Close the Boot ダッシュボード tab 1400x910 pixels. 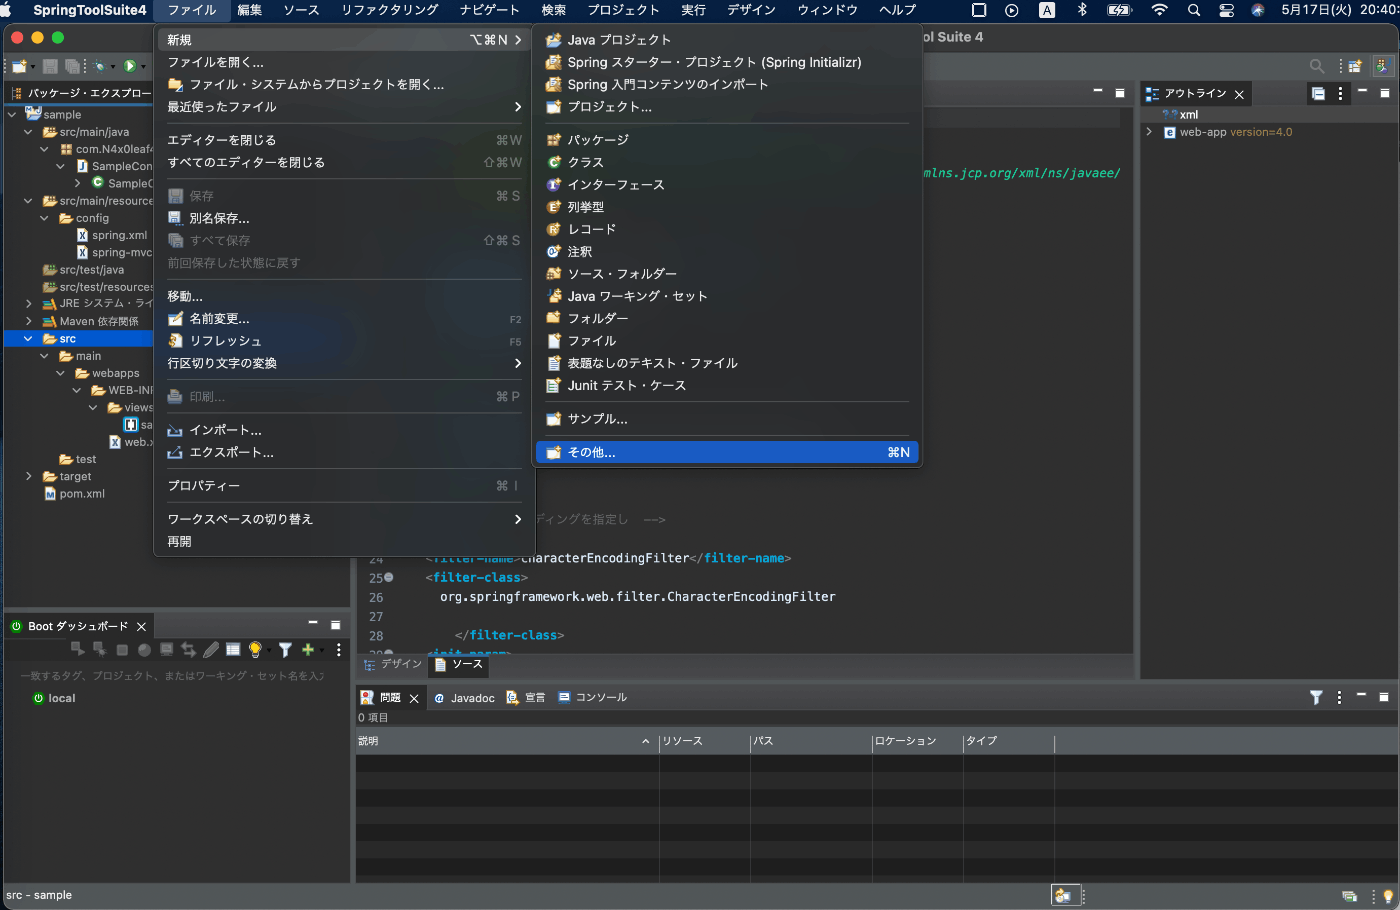[141, 627]
